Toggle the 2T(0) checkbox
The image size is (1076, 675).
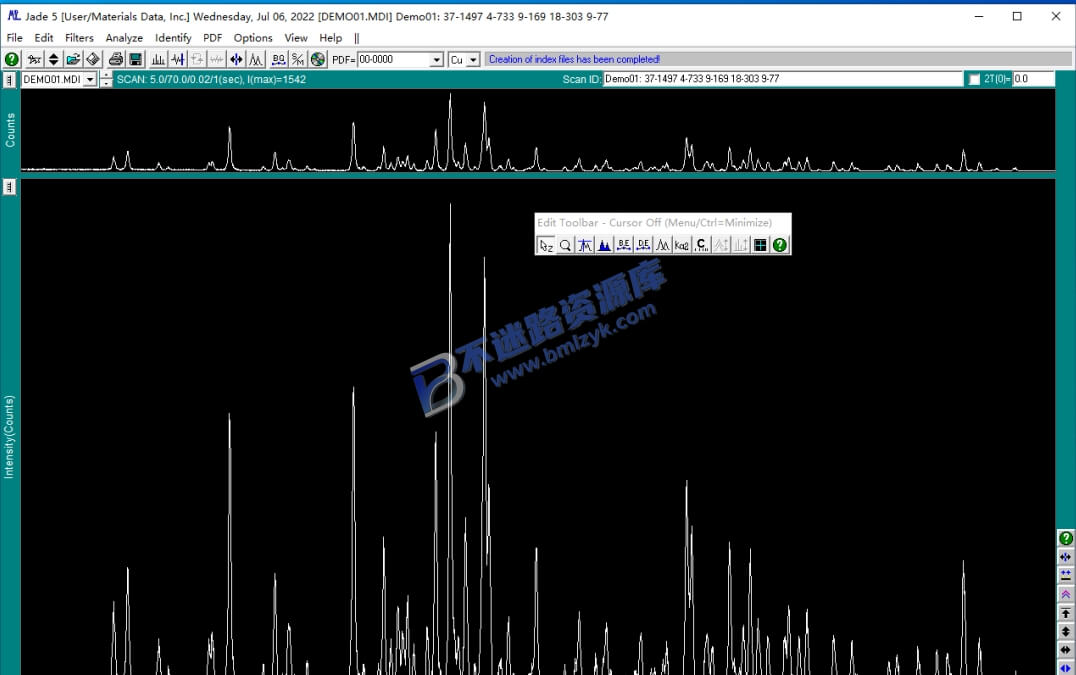click(x=974, y=80)
